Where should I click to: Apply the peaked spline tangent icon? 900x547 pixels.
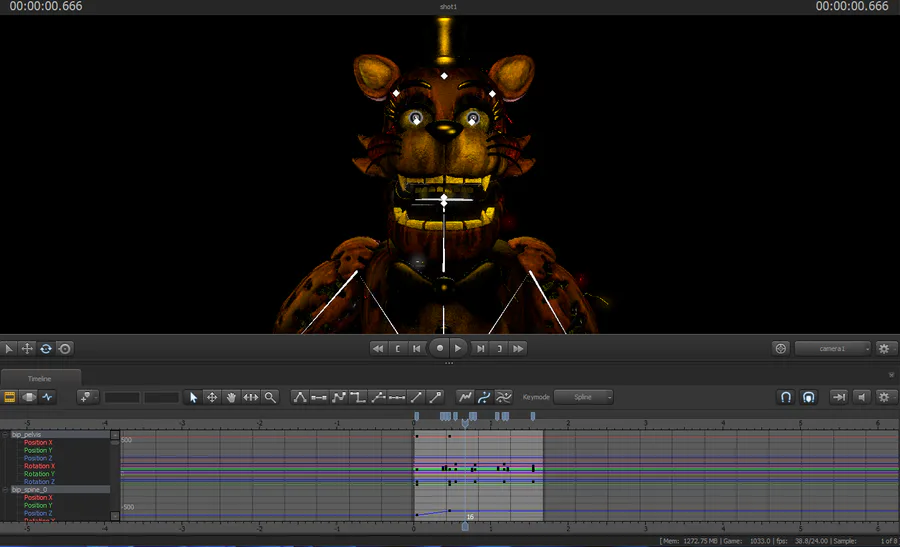(300, 397)
